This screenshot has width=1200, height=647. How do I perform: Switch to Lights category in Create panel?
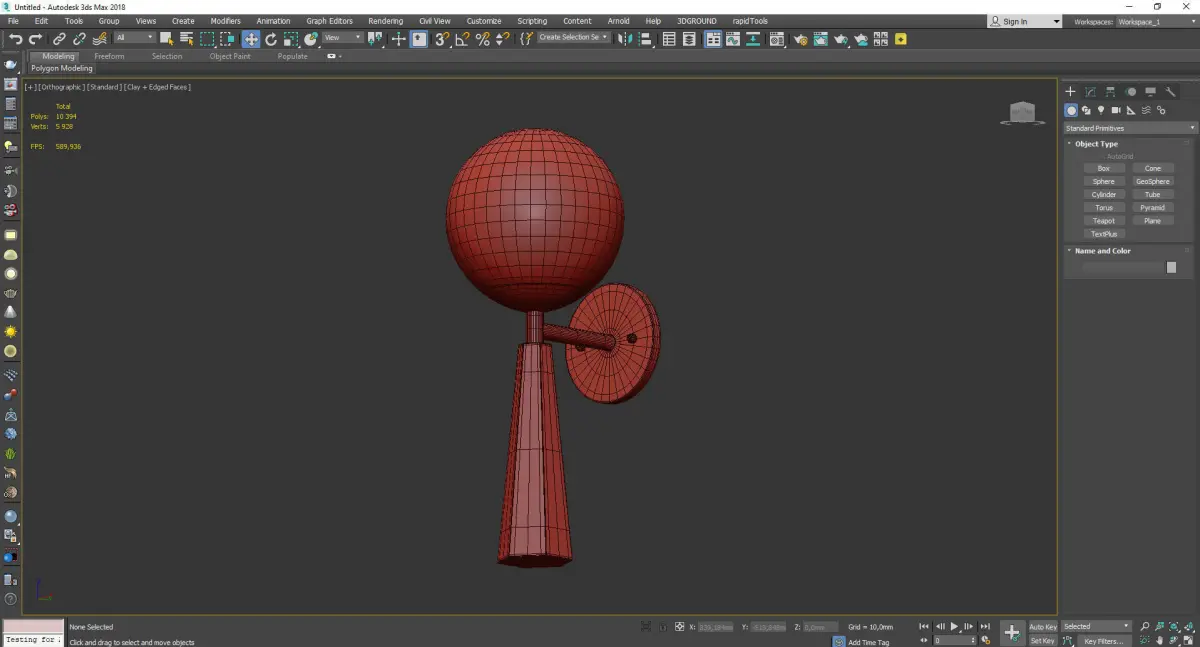click(1101, 110)
